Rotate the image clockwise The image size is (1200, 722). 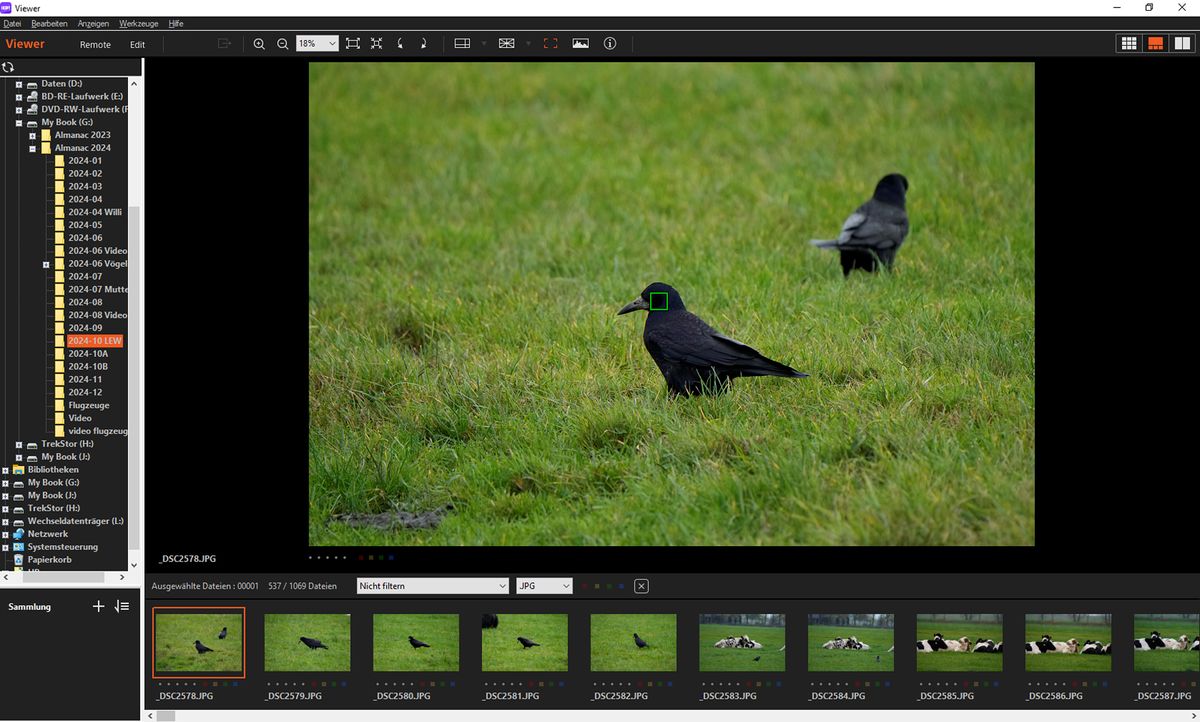423,43
